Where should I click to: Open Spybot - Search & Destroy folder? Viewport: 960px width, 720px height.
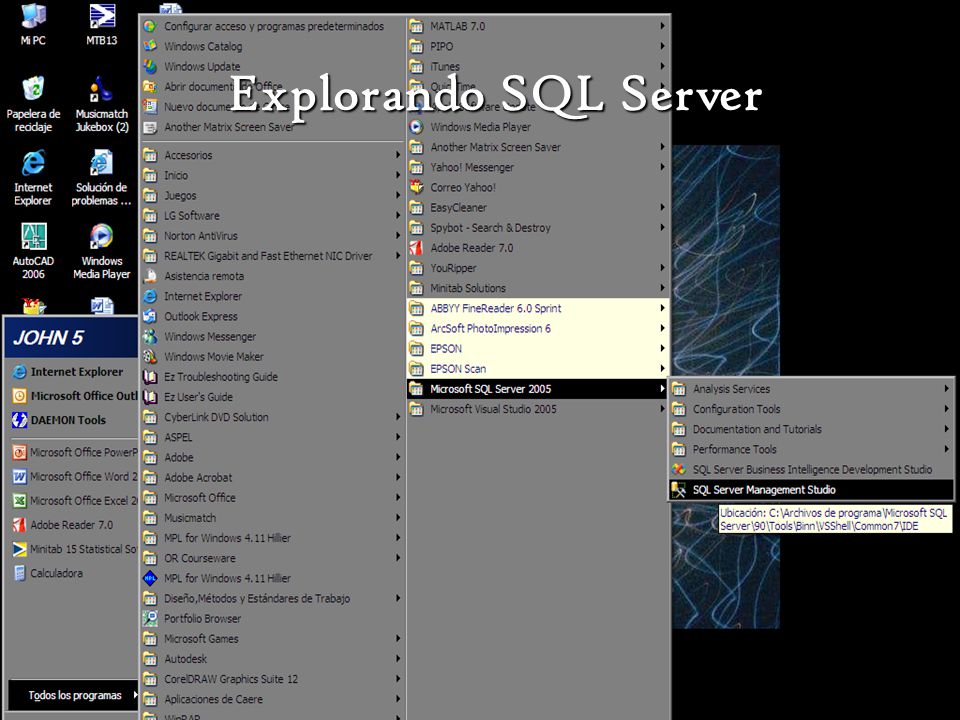[538, 228]
